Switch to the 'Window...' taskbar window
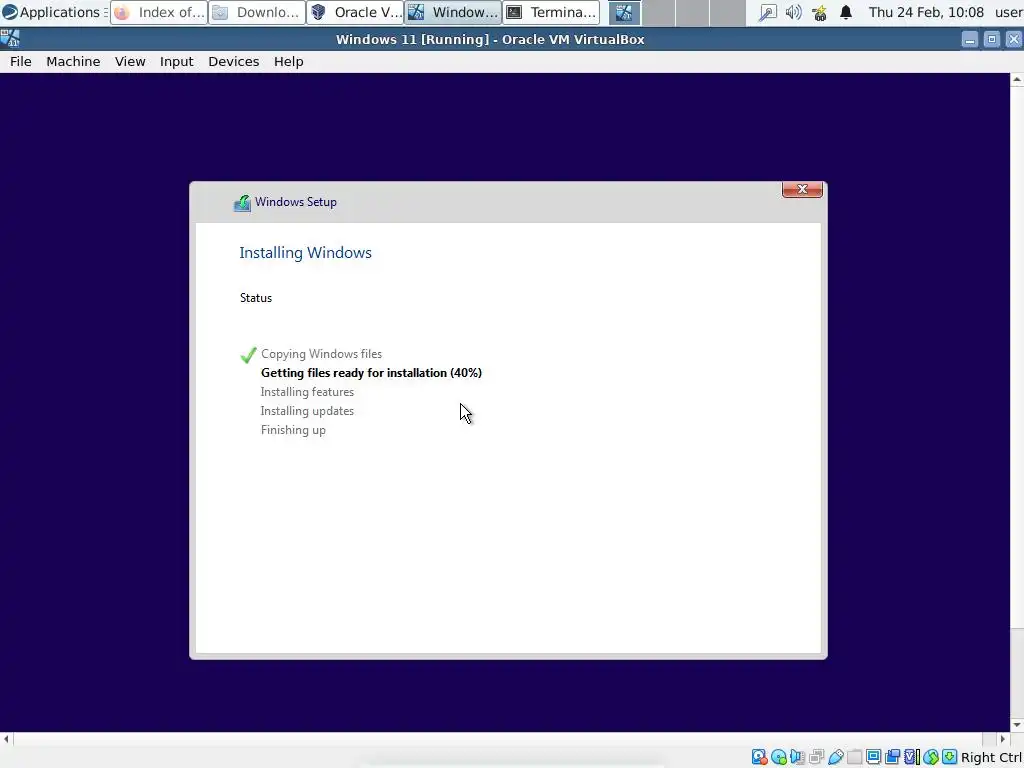1024x768 pixels. click(x=453, y=12)
